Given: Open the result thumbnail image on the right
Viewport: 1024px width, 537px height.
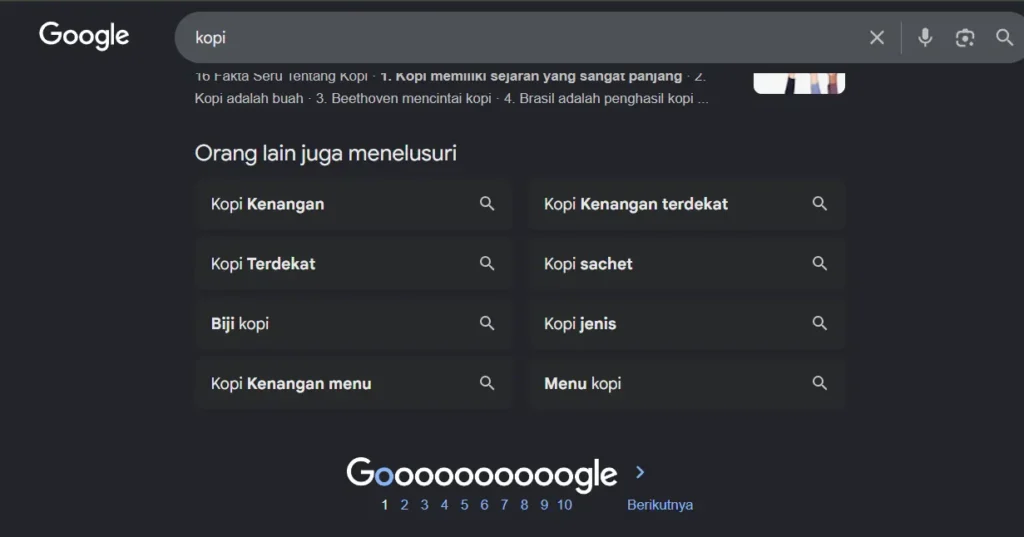Looking at the screenshot, I should pos(799,83).
